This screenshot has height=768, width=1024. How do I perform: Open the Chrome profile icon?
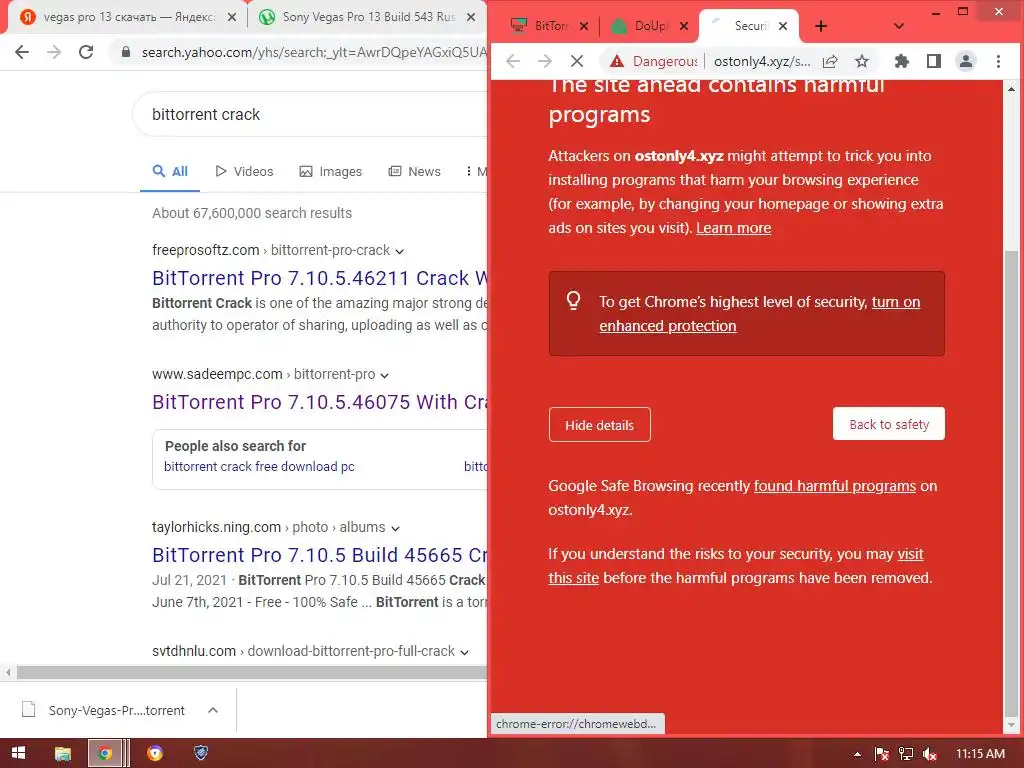point(966,61)
